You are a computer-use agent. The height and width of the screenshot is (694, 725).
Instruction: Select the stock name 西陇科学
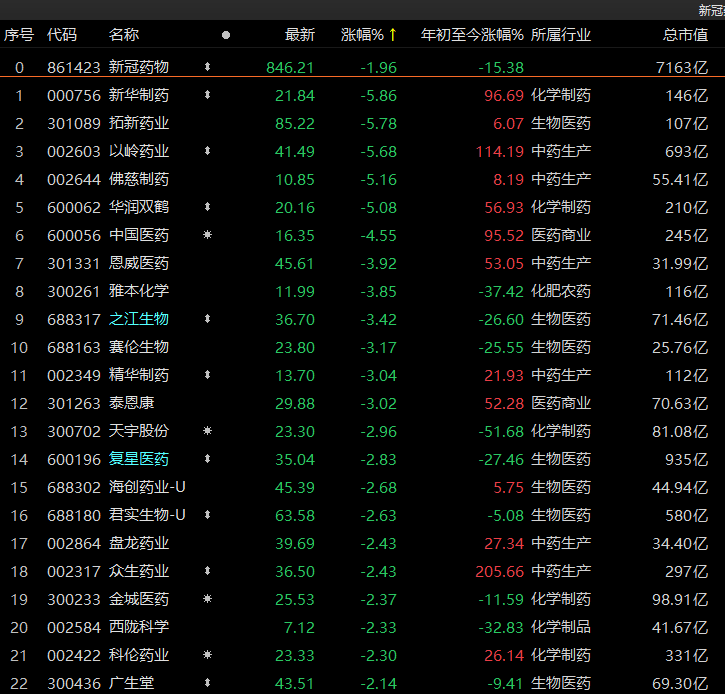pyautogui.click(x=139, y=627)
